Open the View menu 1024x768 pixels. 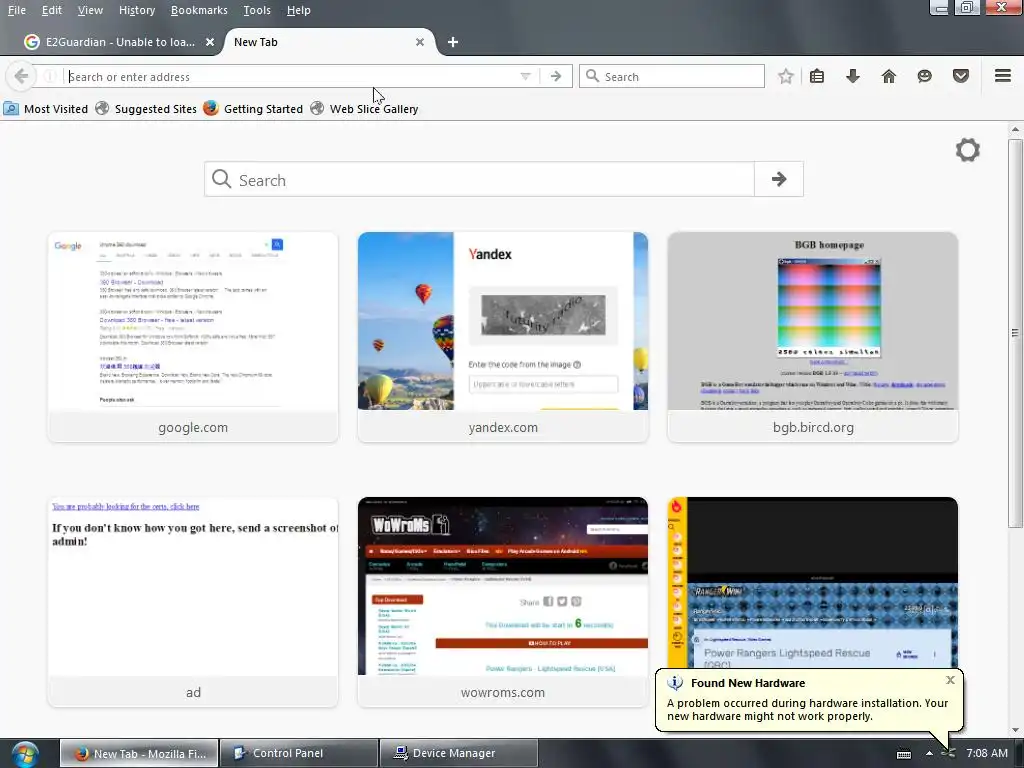pyautogui.click(x=90, y=10)
